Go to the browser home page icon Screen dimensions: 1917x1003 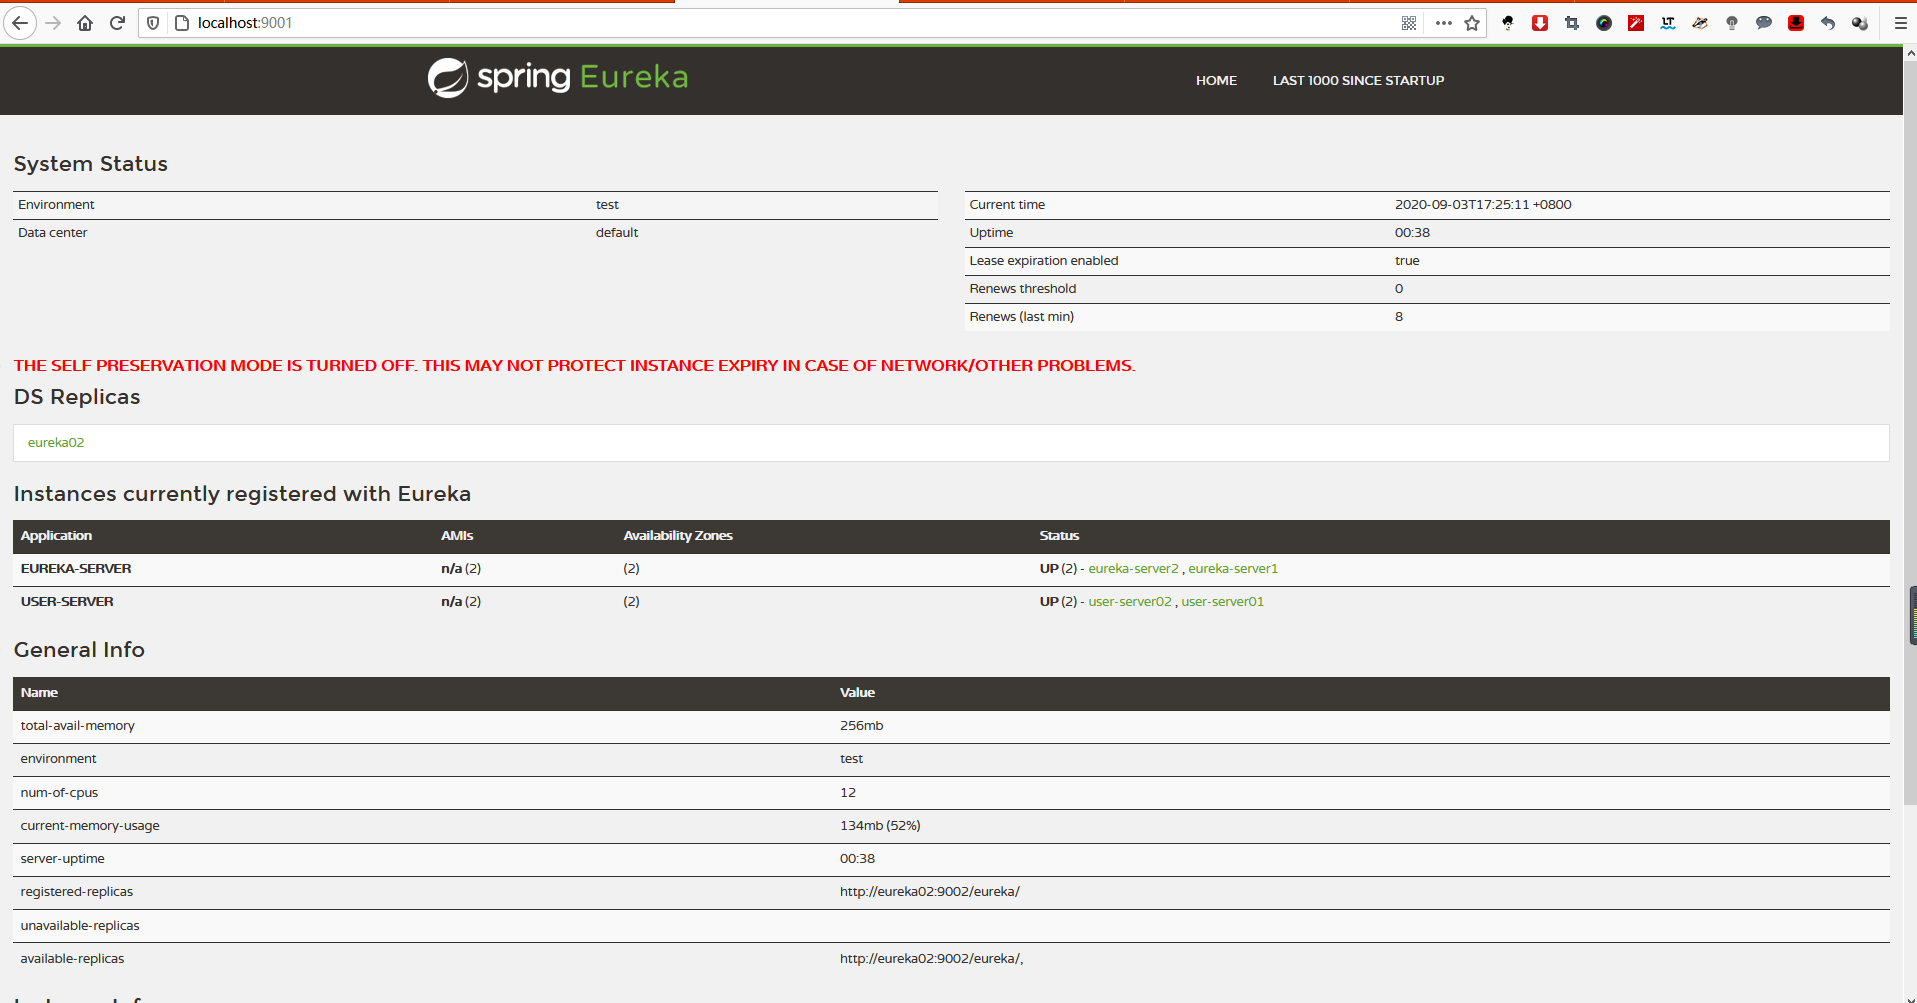(85, 23)
